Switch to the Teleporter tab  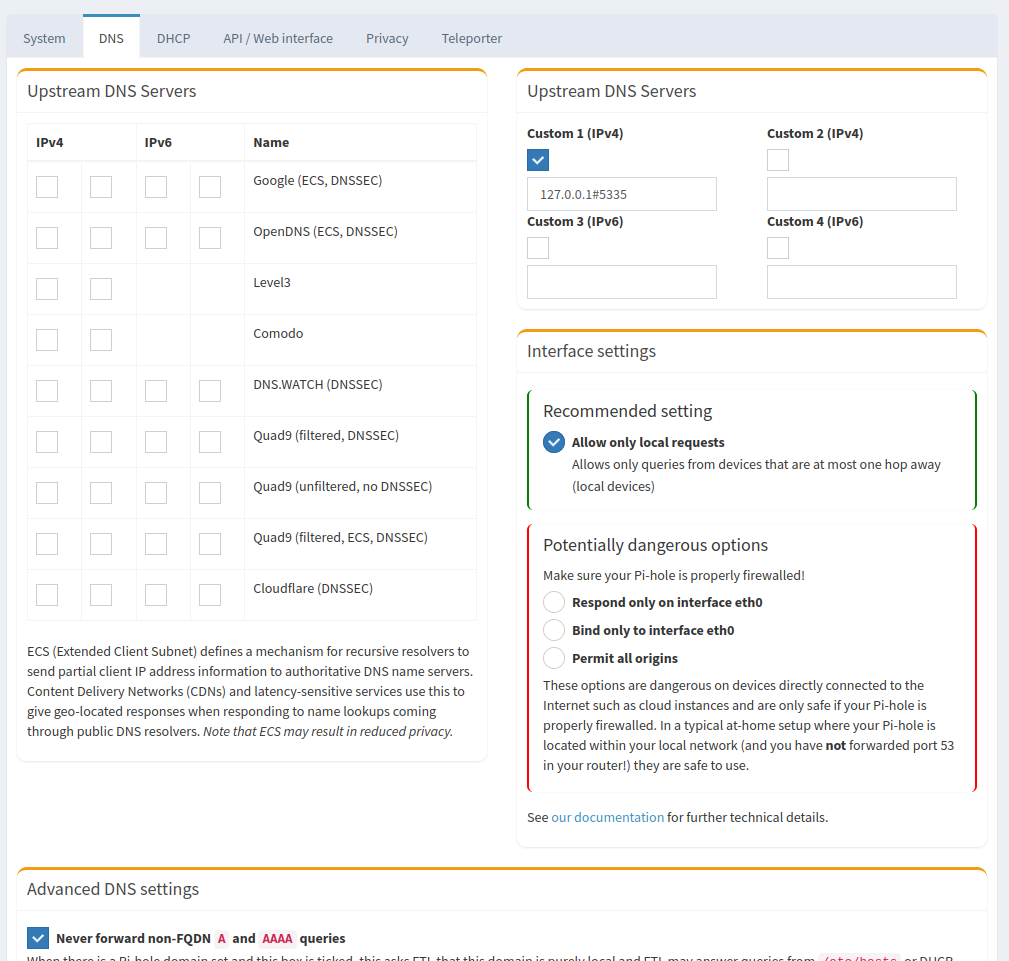[472, 38]
